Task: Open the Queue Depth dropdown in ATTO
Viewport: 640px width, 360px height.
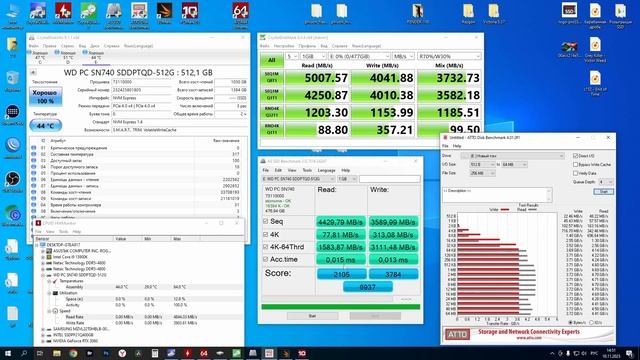Action: coord(606,182)
